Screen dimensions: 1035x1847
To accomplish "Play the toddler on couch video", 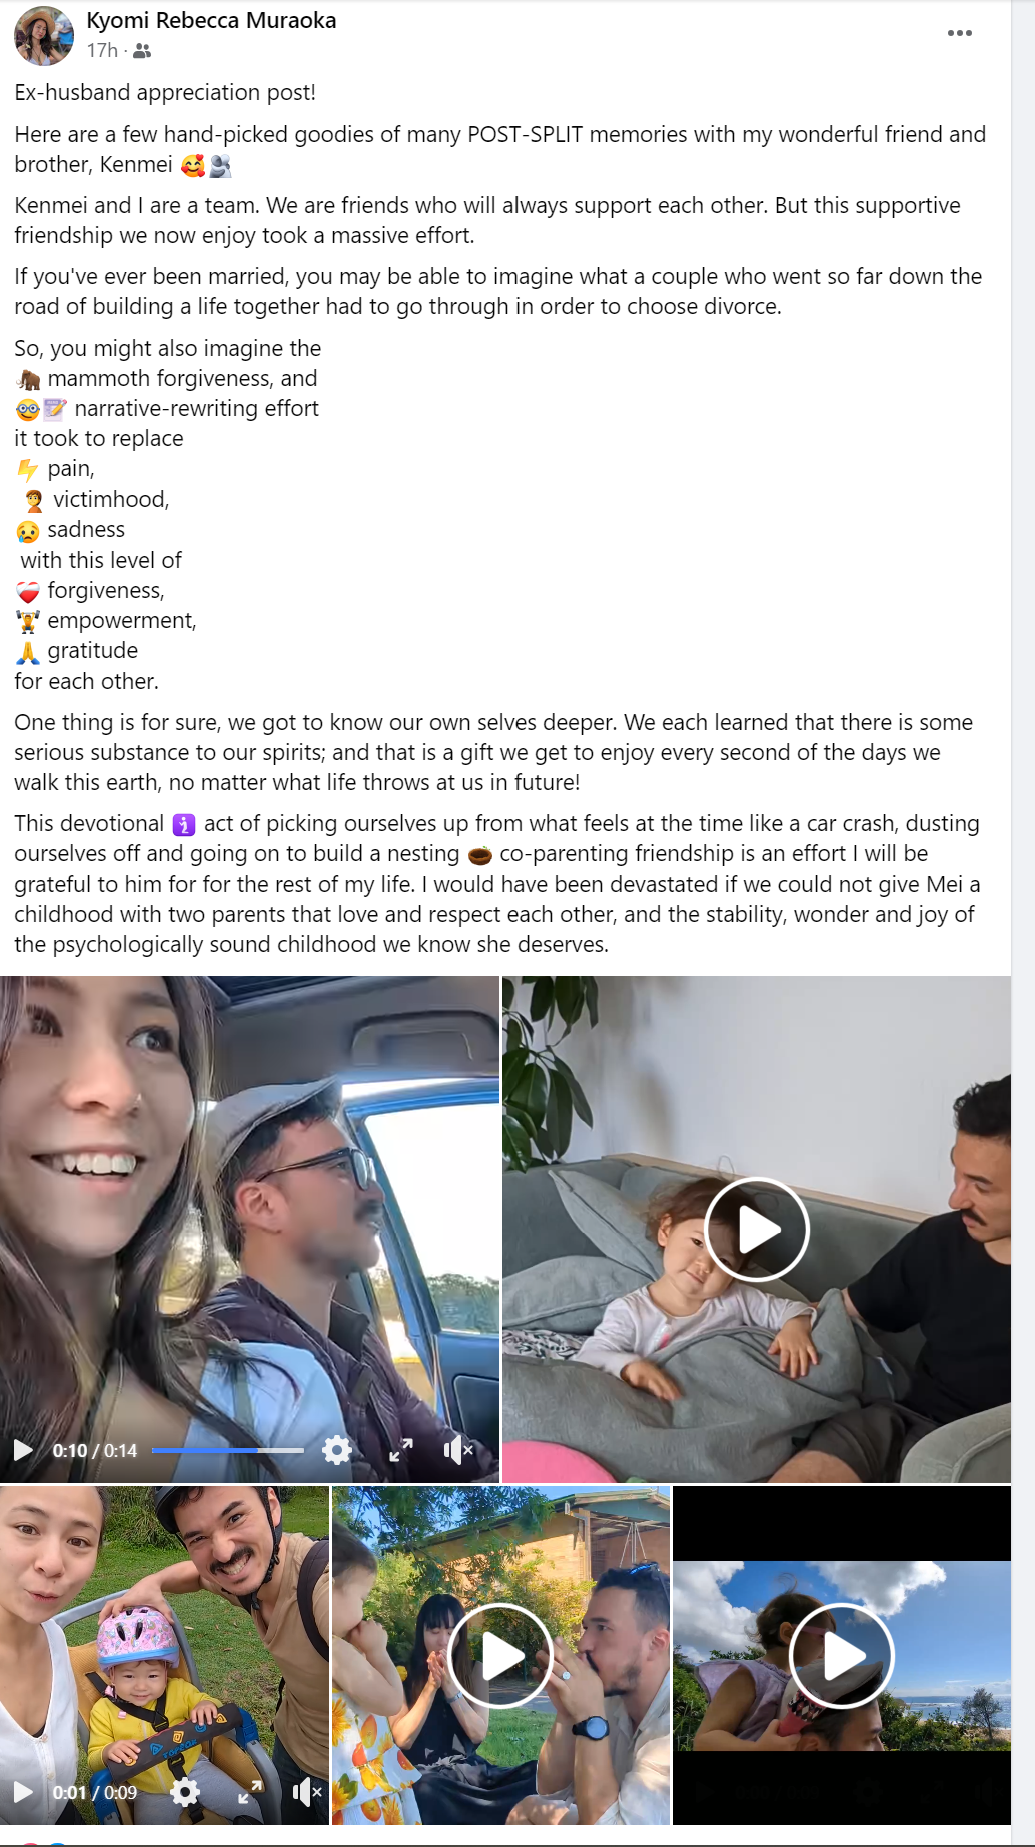I will [757, 1229].
